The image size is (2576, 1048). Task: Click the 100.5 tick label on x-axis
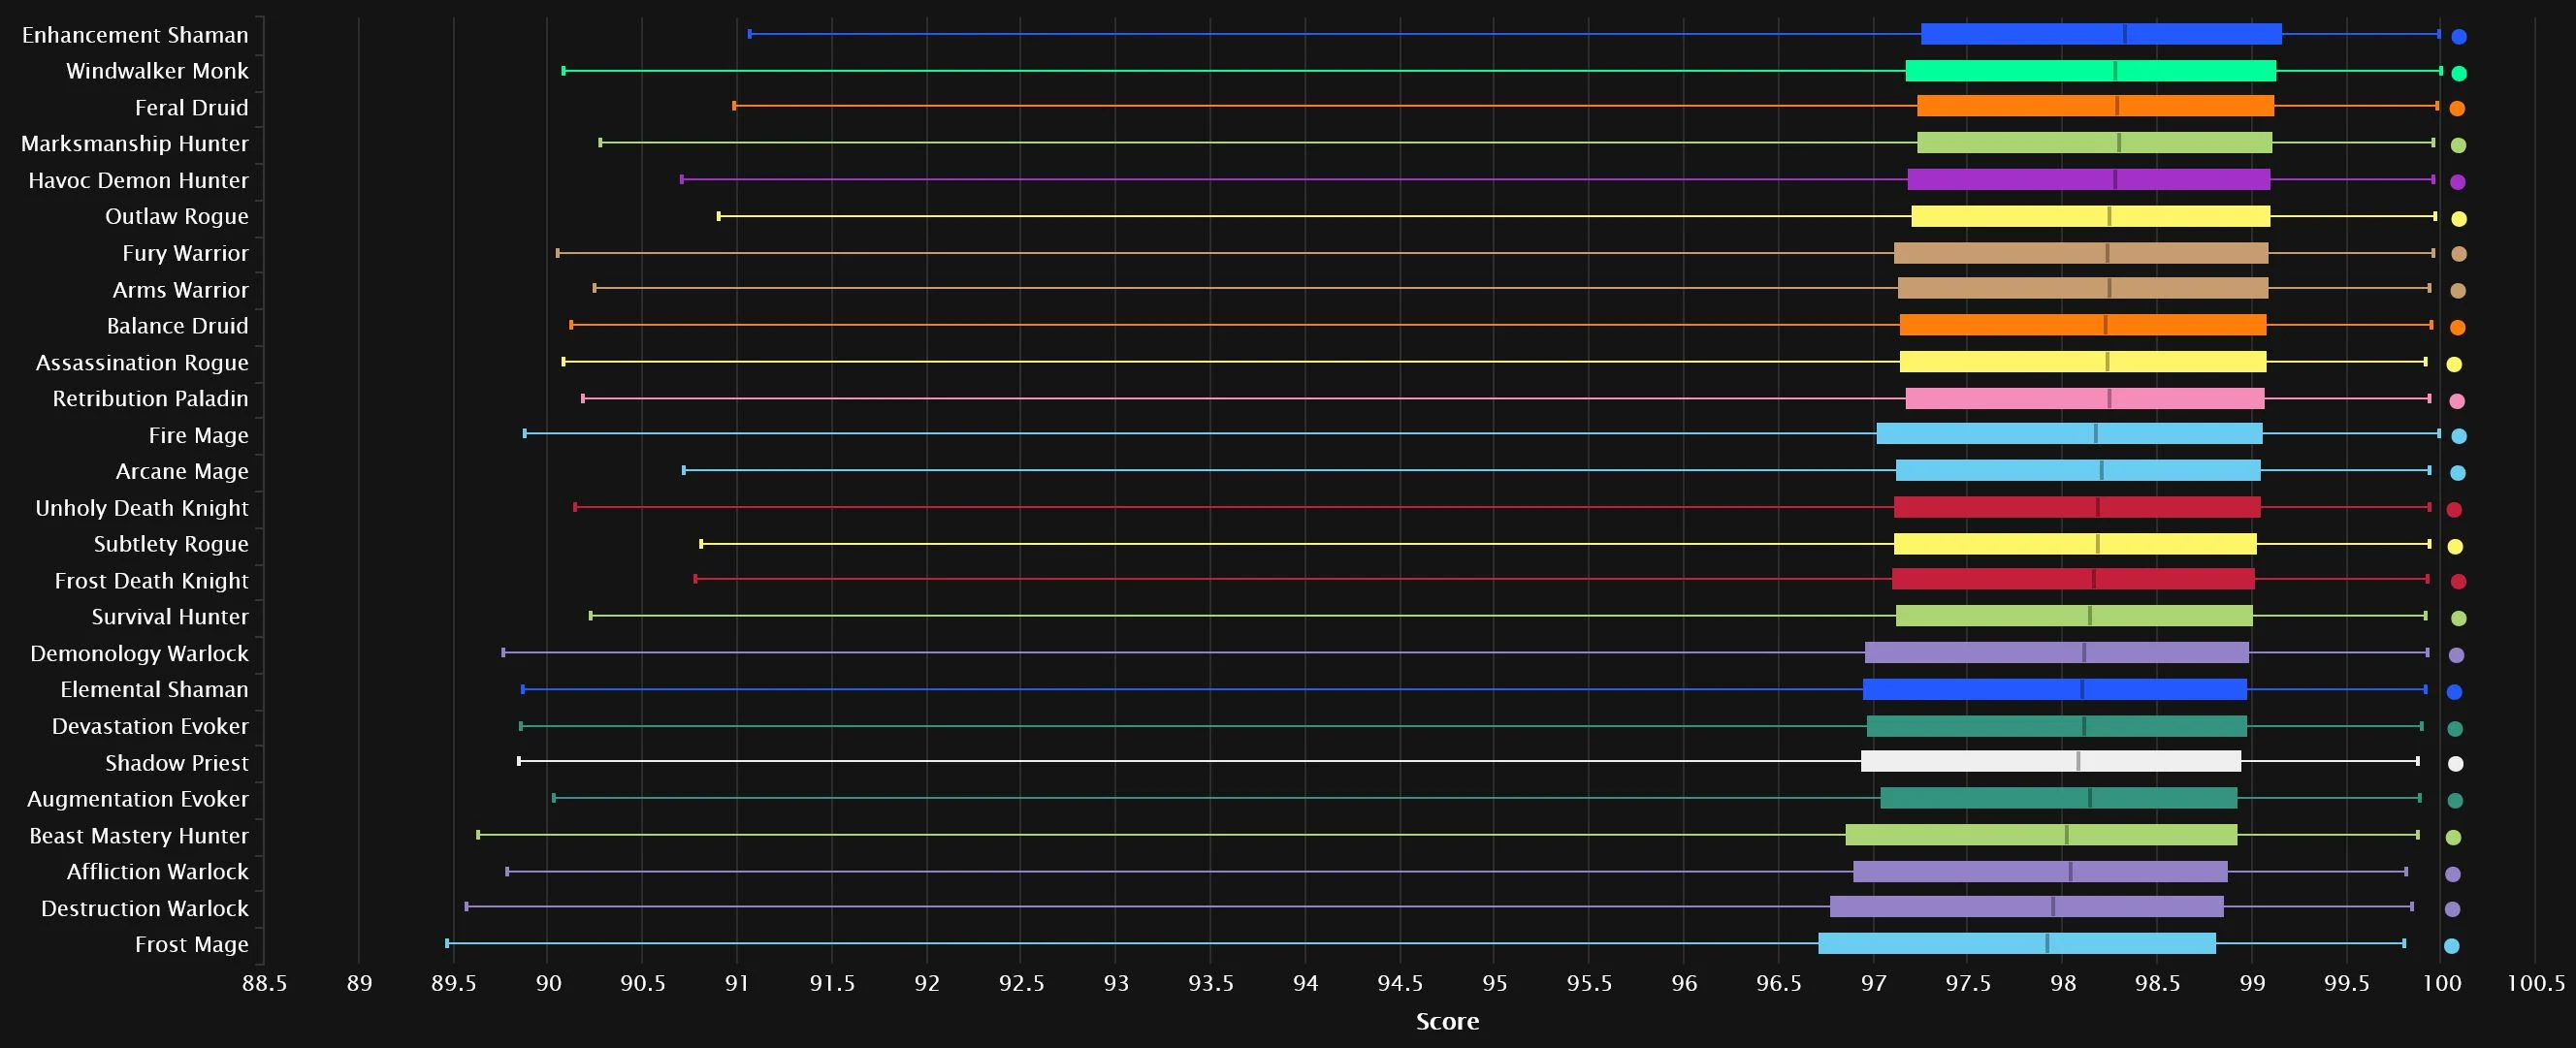(x=2536, y=983)
